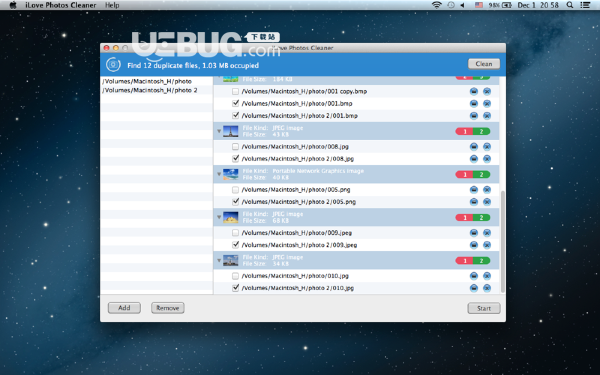Image resolution: width=600 pixels, height=375 pixels.
Task: Click the 1/2 badge on 68 KB group
Action: click(473, 217)
